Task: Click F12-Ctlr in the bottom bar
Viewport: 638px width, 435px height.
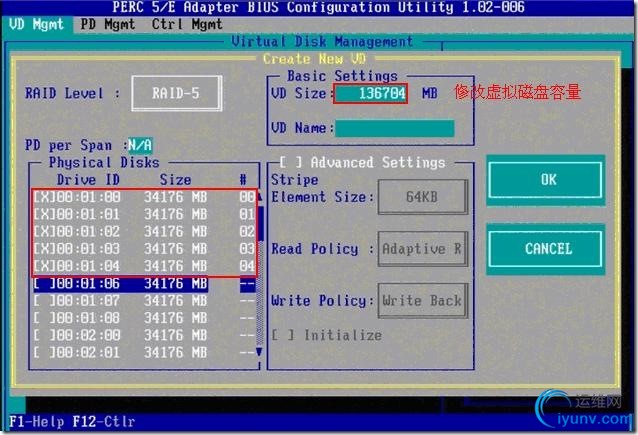Action: [x=104, y=421]
